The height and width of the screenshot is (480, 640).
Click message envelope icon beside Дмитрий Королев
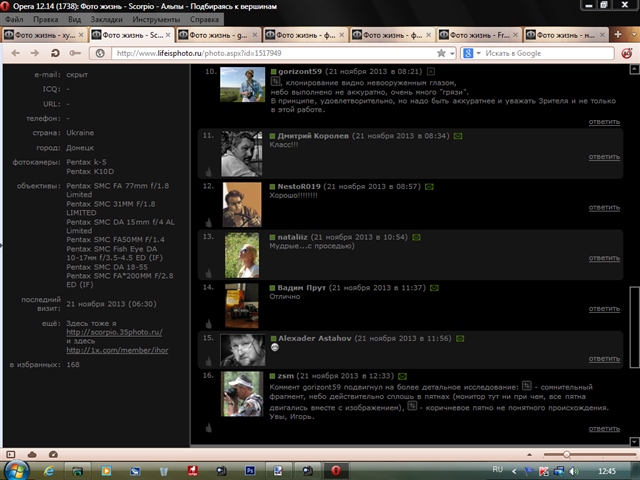click(459, 134)
